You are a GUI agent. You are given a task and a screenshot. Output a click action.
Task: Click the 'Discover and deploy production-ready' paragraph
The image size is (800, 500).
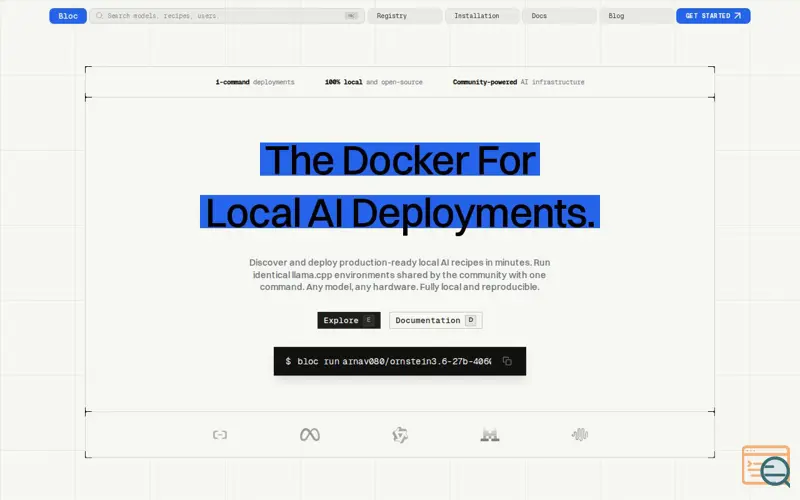[399, 274]
